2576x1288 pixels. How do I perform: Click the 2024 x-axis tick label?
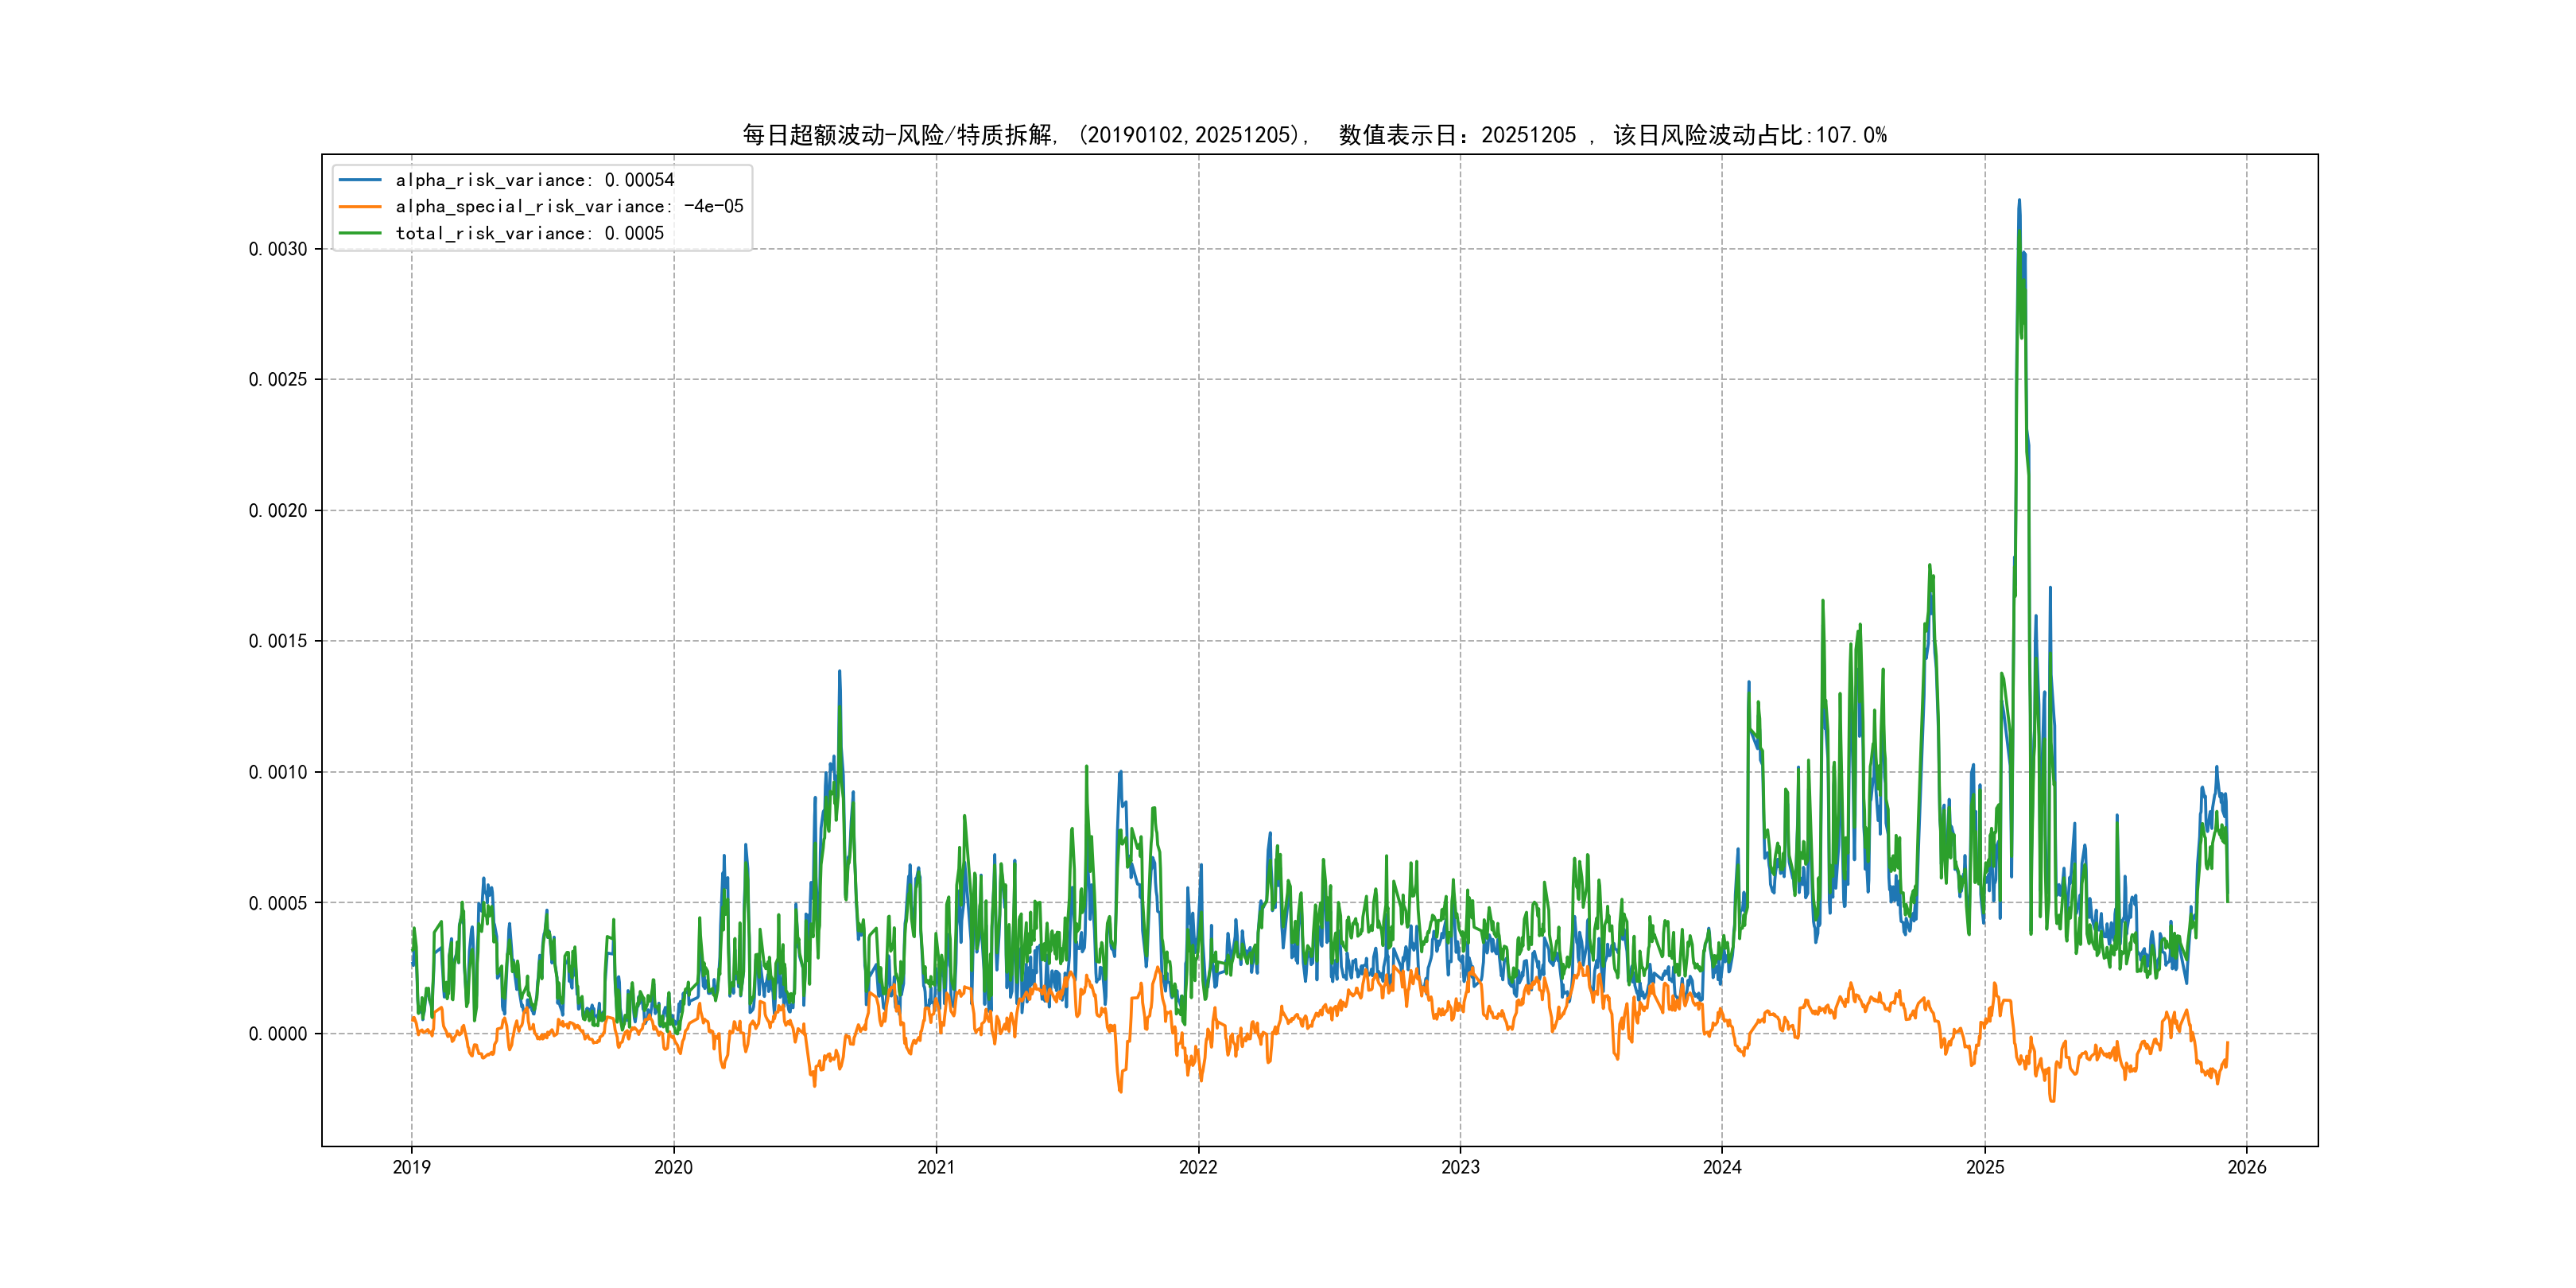click(x=1722, y=1167)
